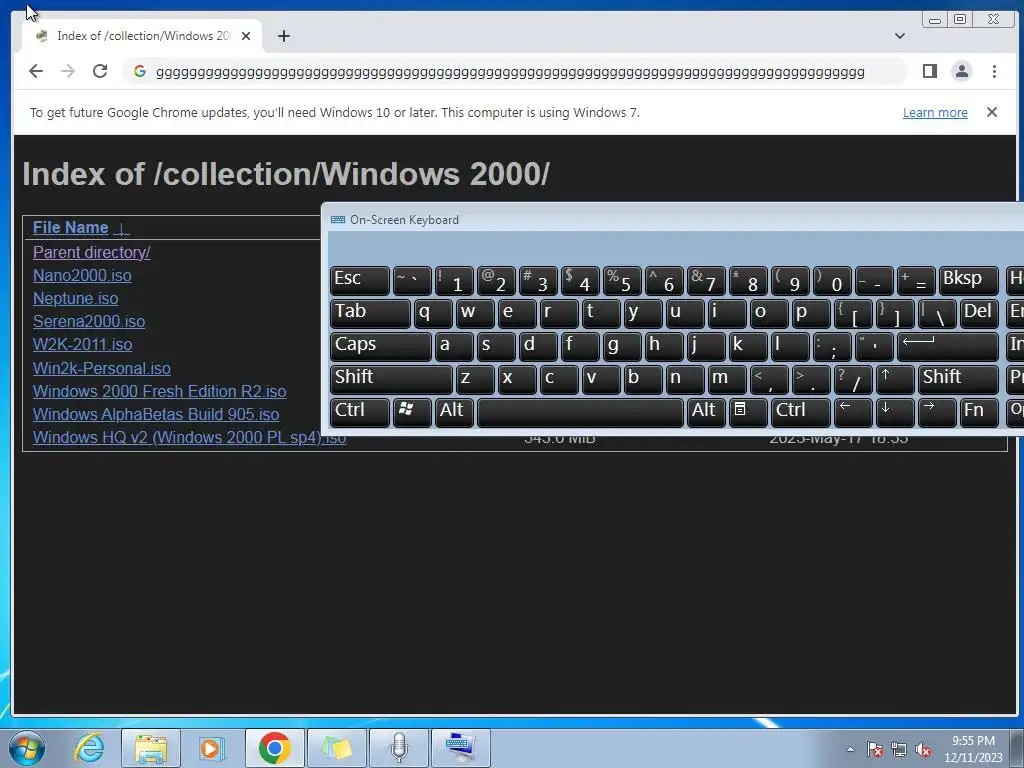Reload the page in Chrome
Screen dimensions: 1024x768
100,71
